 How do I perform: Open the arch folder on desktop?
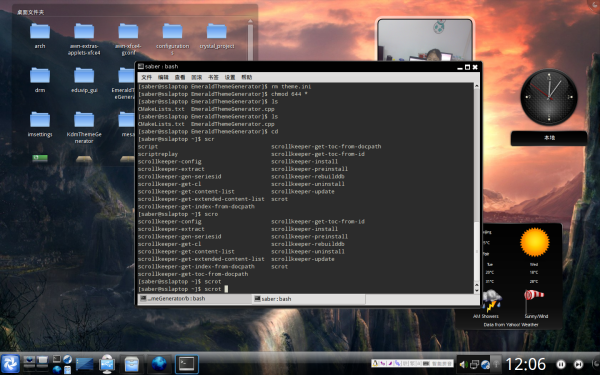point(40,36)
